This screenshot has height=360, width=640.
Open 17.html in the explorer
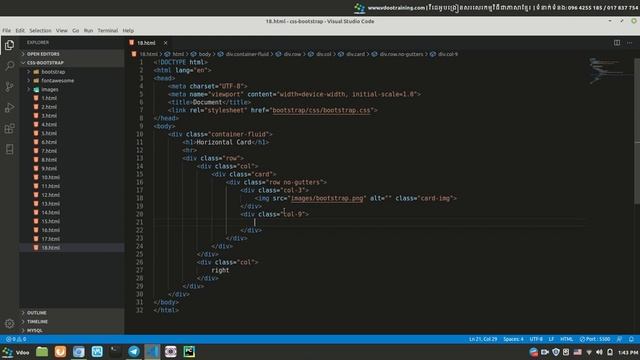[x=50, y=239]
